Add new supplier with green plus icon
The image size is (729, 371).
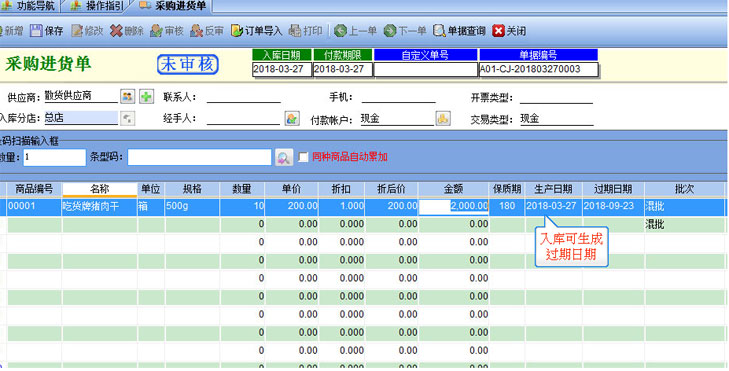146,97
